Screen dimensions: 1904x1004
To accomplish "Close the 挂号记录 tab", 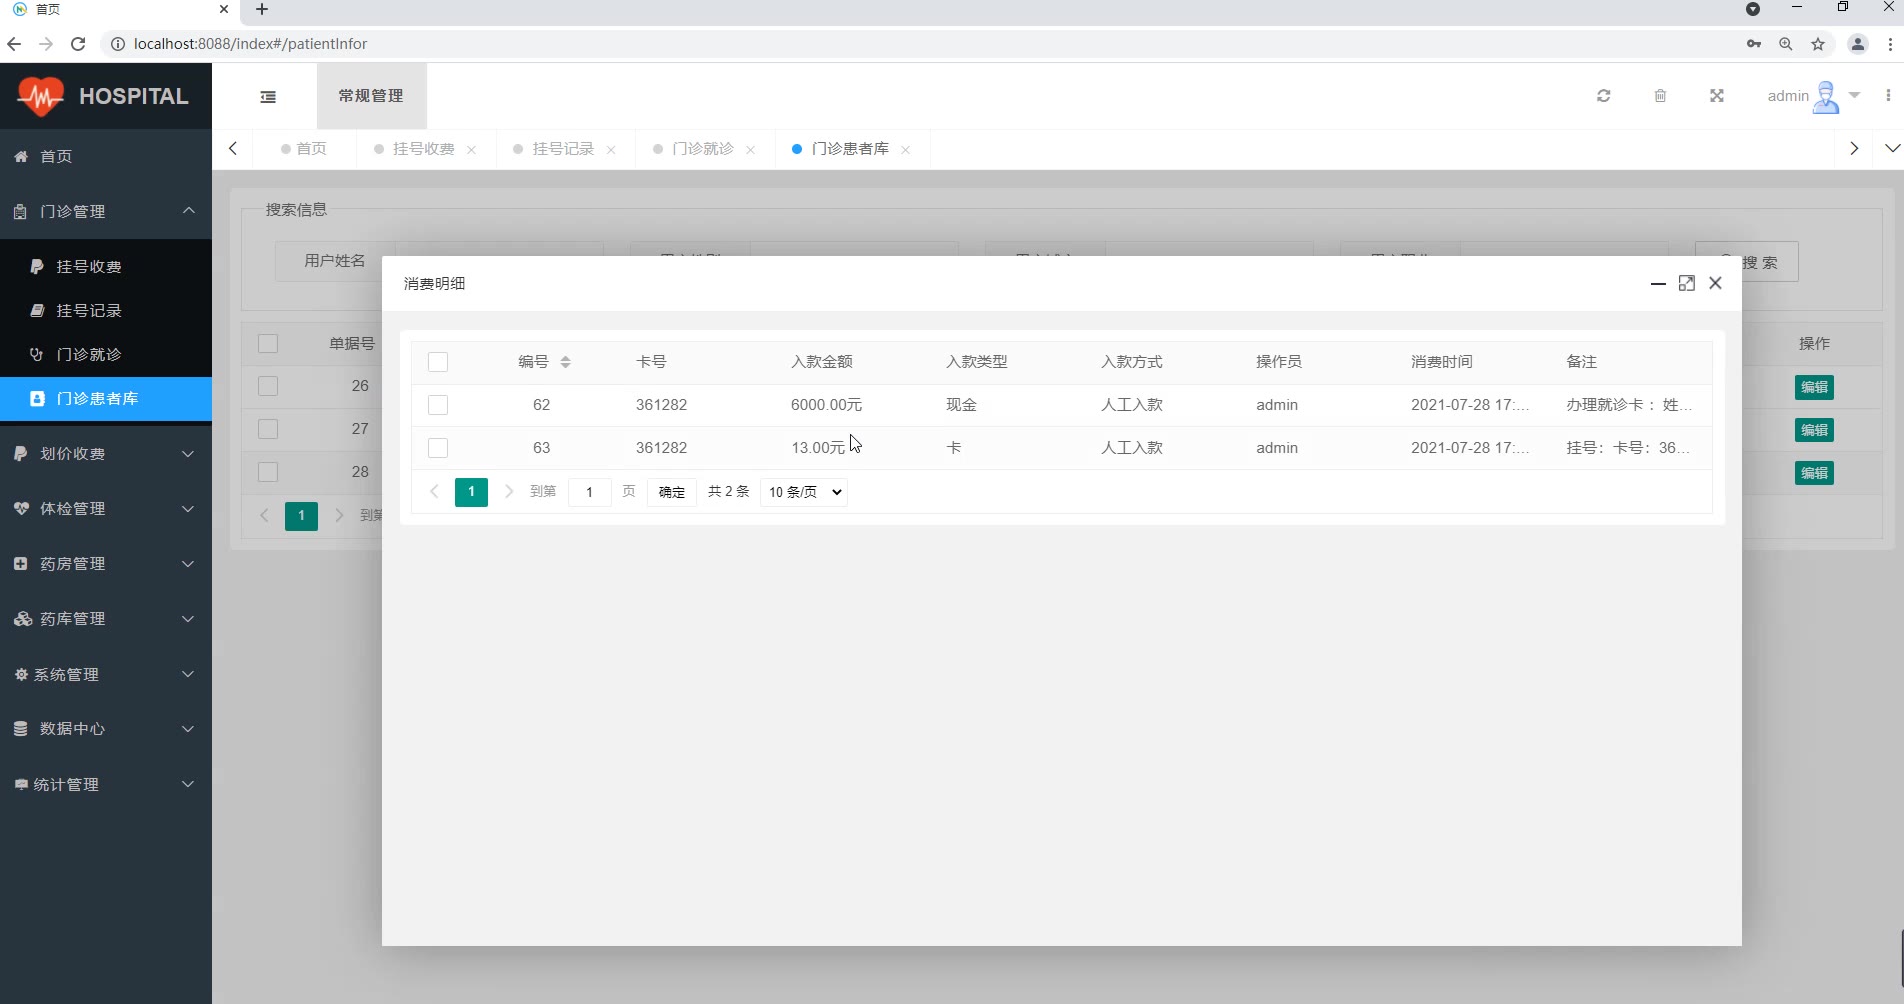I will (x=611, y=150).
